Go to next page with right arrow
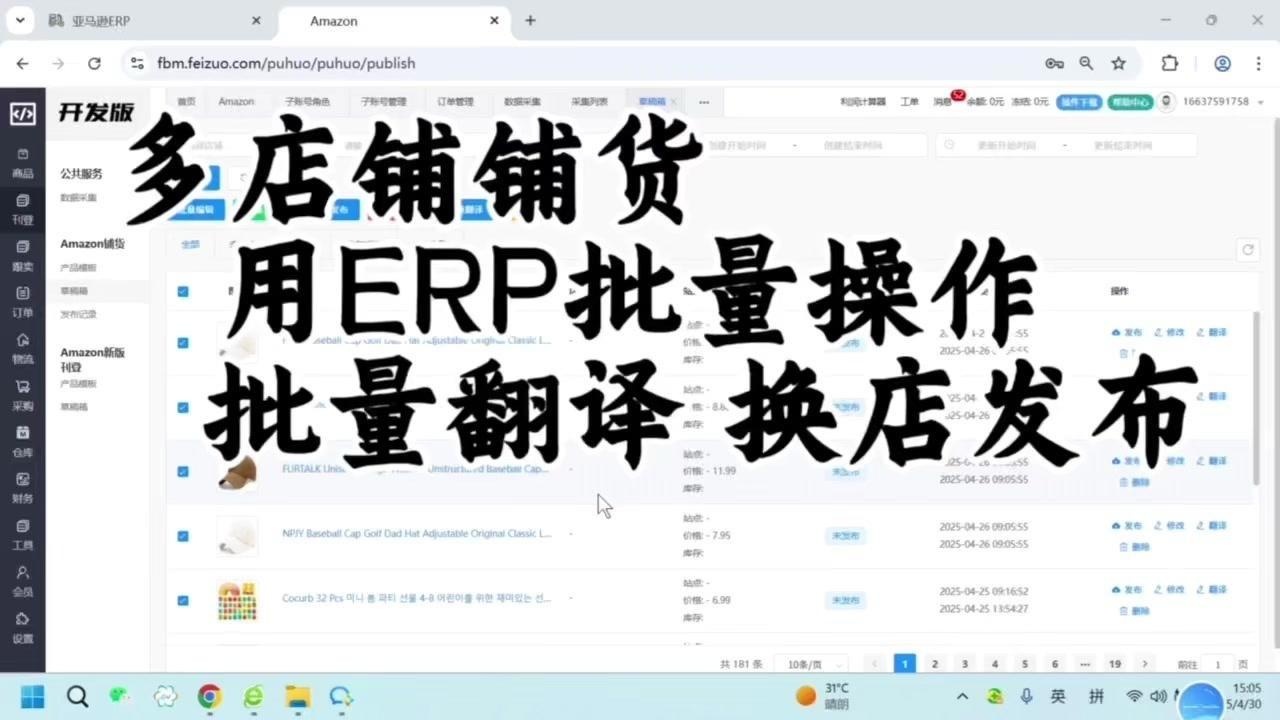 pyautogui.click(x=1145, y=664)
